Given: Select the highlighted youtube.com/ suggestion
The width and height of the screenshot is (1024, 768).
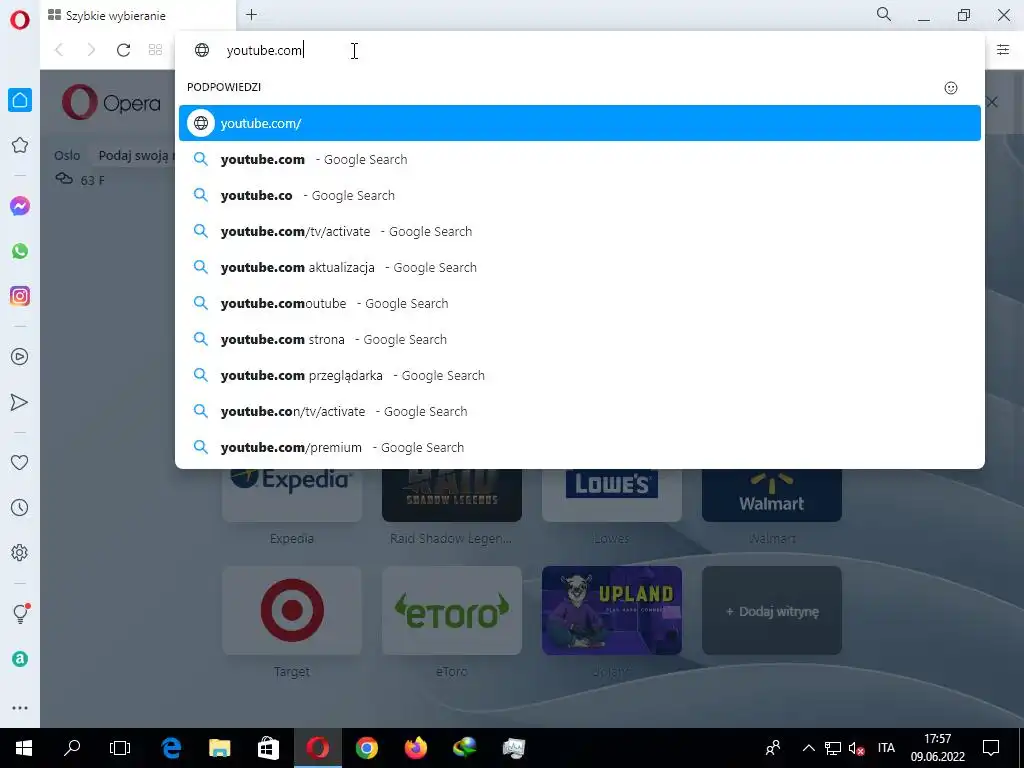Looking at the screenshot, I should coord(580,123).
